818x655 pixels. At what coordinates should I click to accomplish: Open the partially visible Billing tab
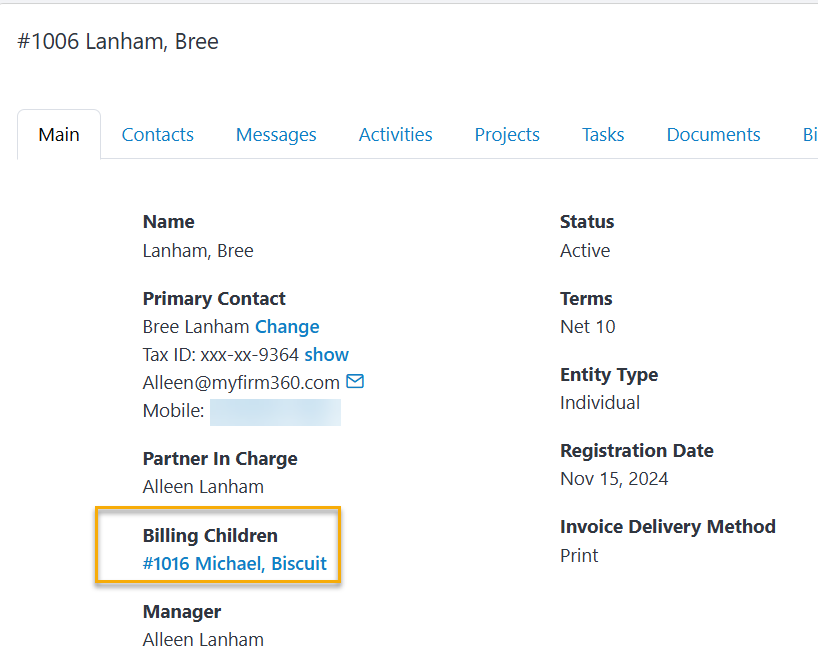[810, 134]
